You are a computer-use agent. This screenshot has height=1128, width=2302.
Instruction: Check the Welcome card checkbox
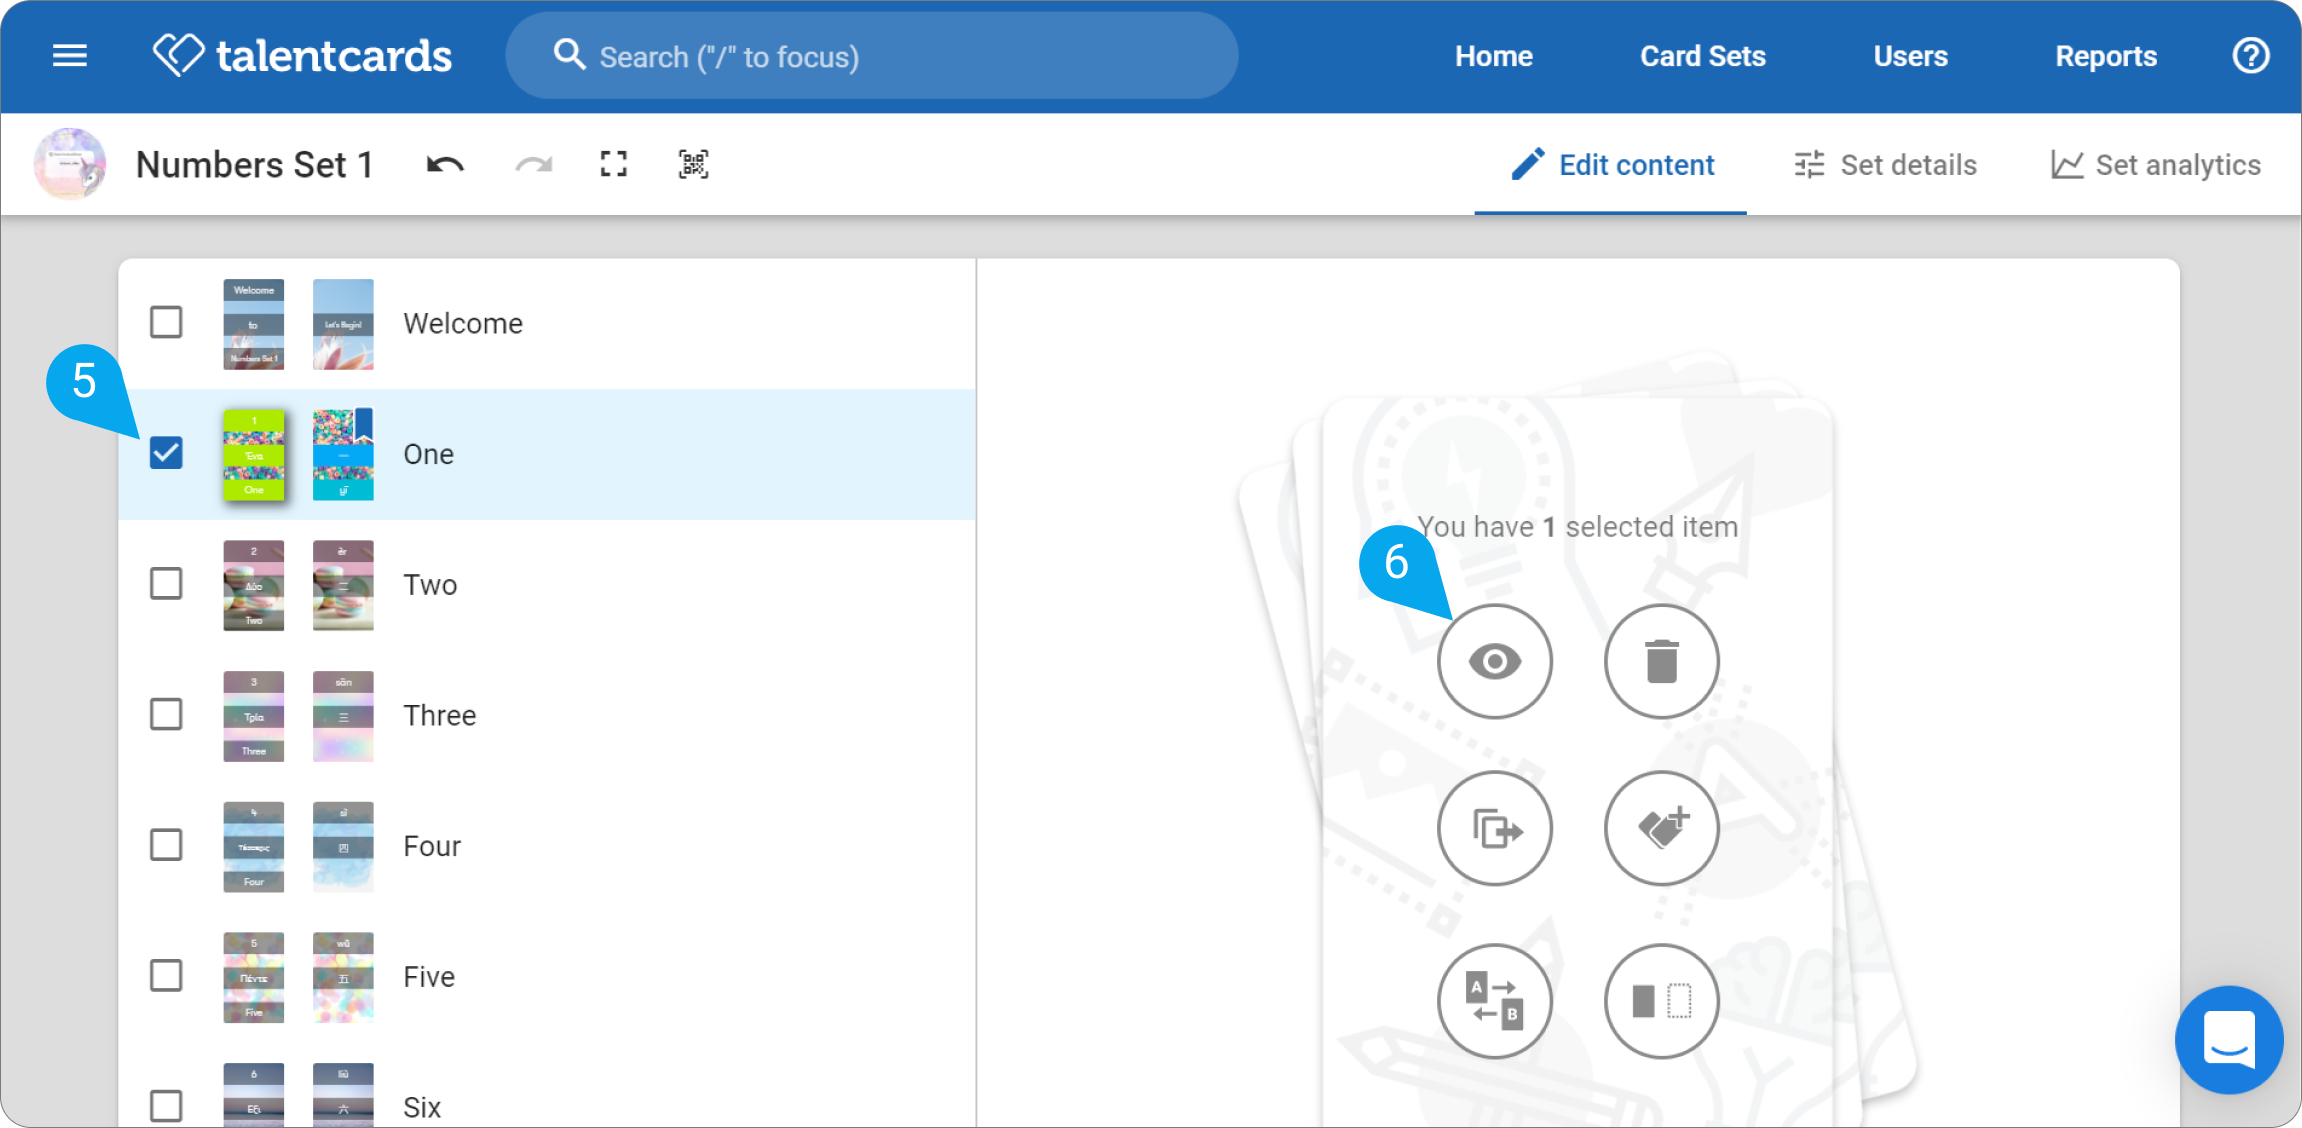pyautogui.click(x=166, y=322)
